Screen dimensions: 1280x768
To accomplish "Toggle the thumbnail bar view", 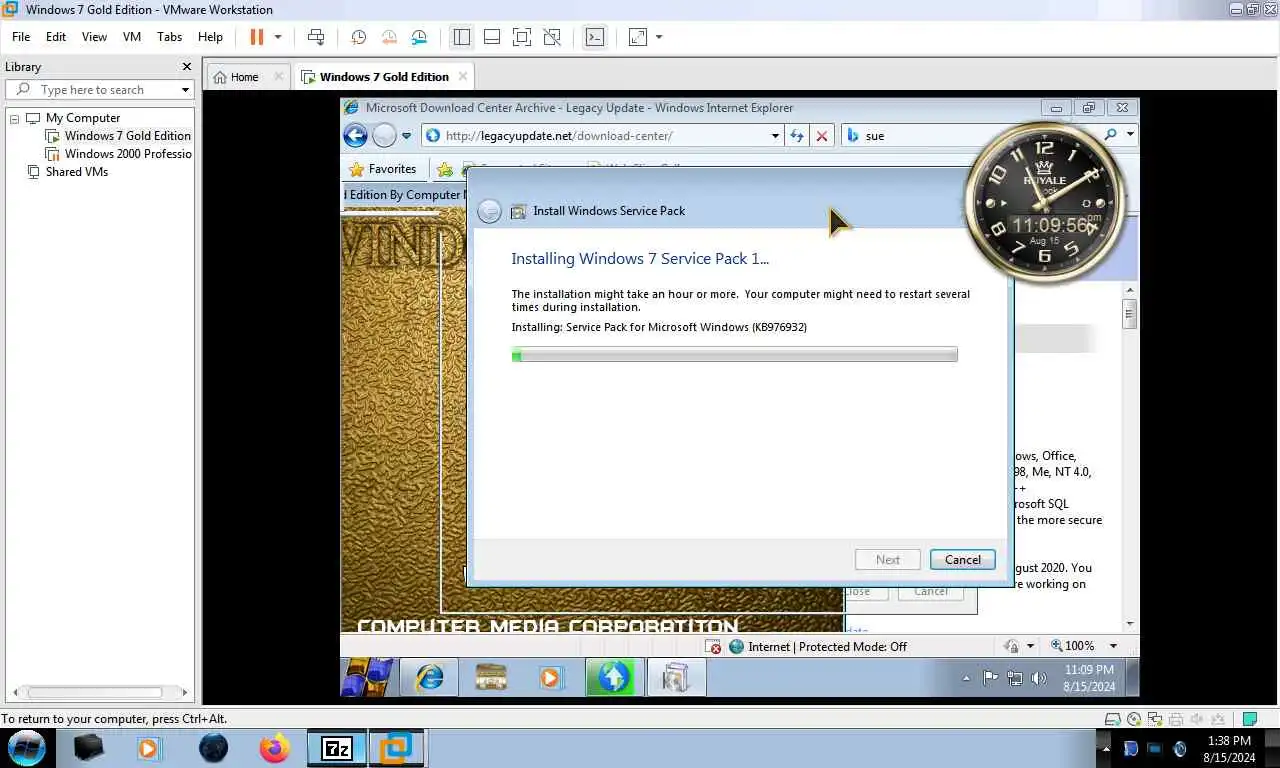I will pyautogui.click(x=492, y=37).
